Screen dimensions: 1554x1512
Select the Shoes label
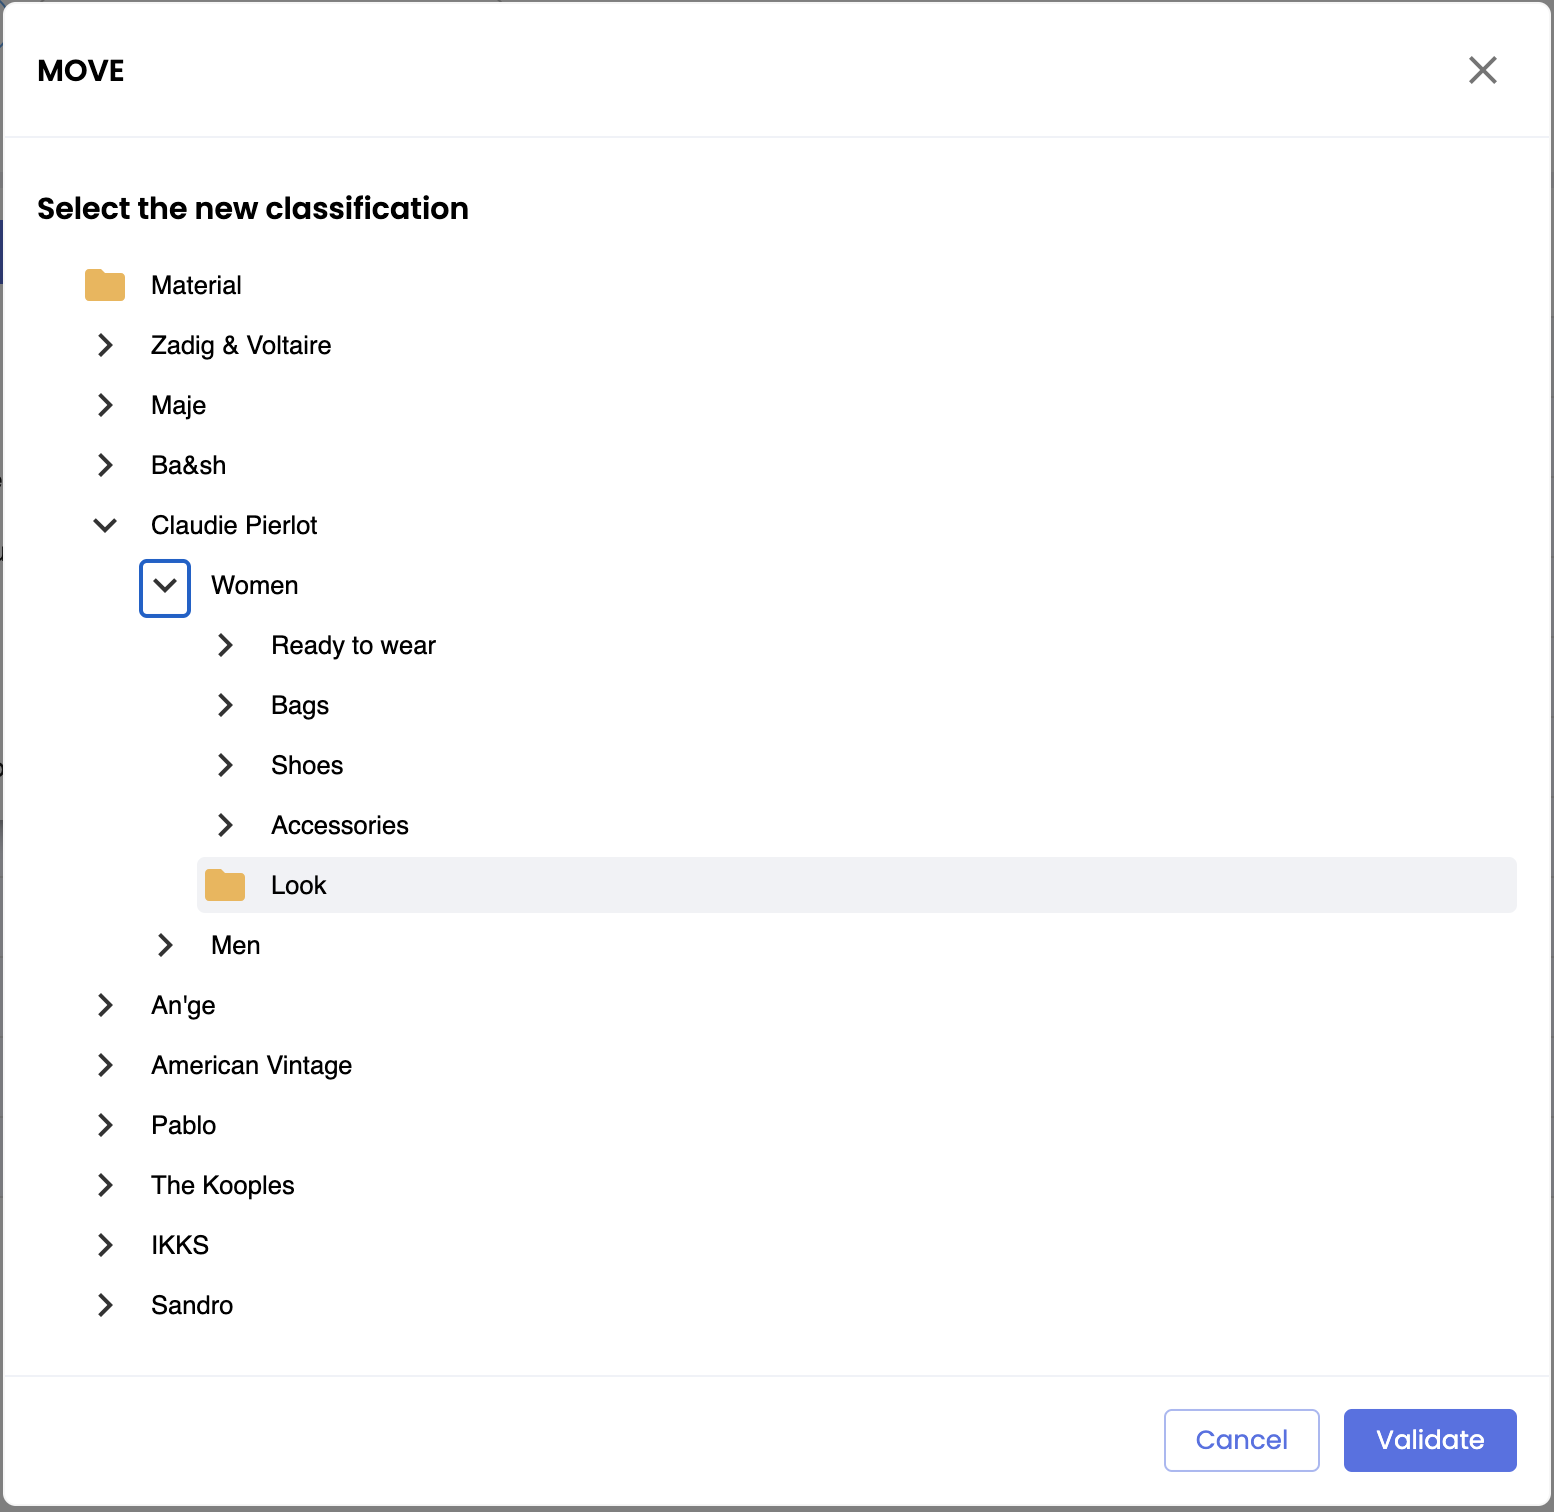click(x=307, y=765)
